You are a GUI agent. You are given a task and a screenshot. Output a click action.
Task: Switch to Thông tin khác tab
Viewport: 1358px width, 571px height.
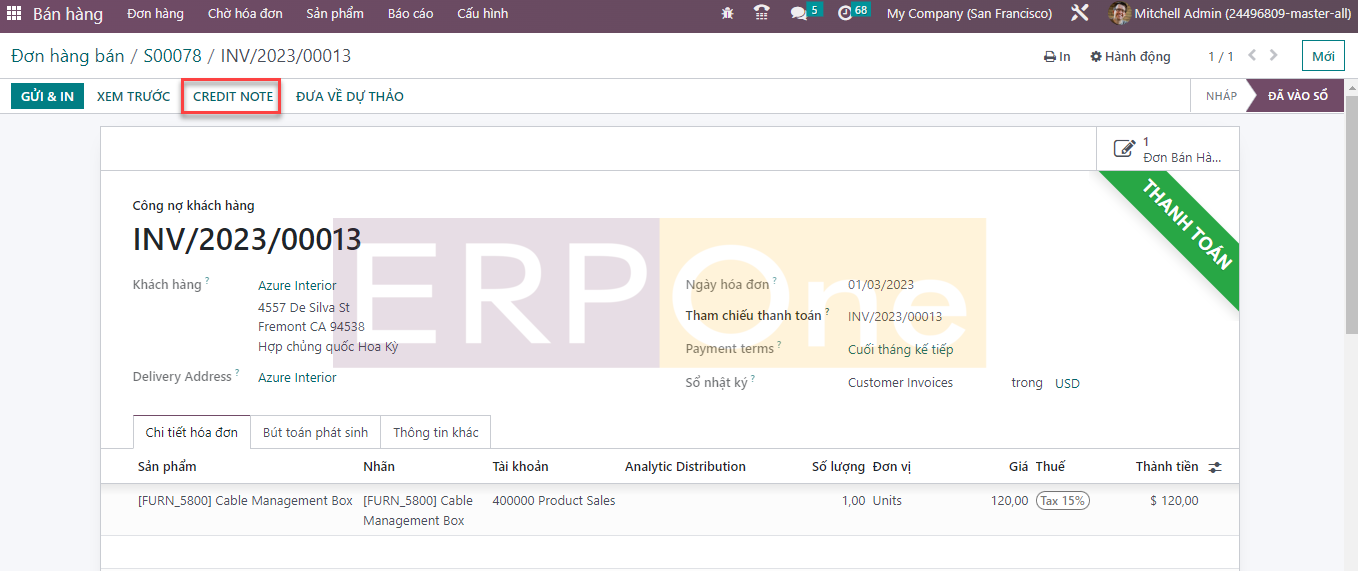[x=435, y=433]
